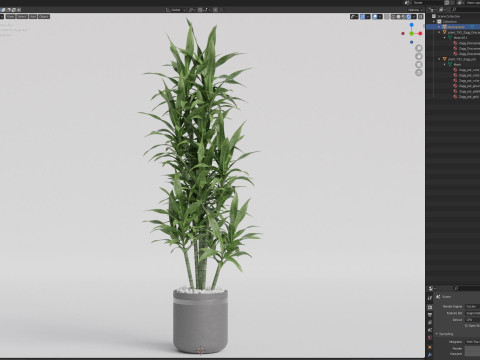480x360 pixels.
Task: Click the outliner search field
Action: [x=465, y=10]
